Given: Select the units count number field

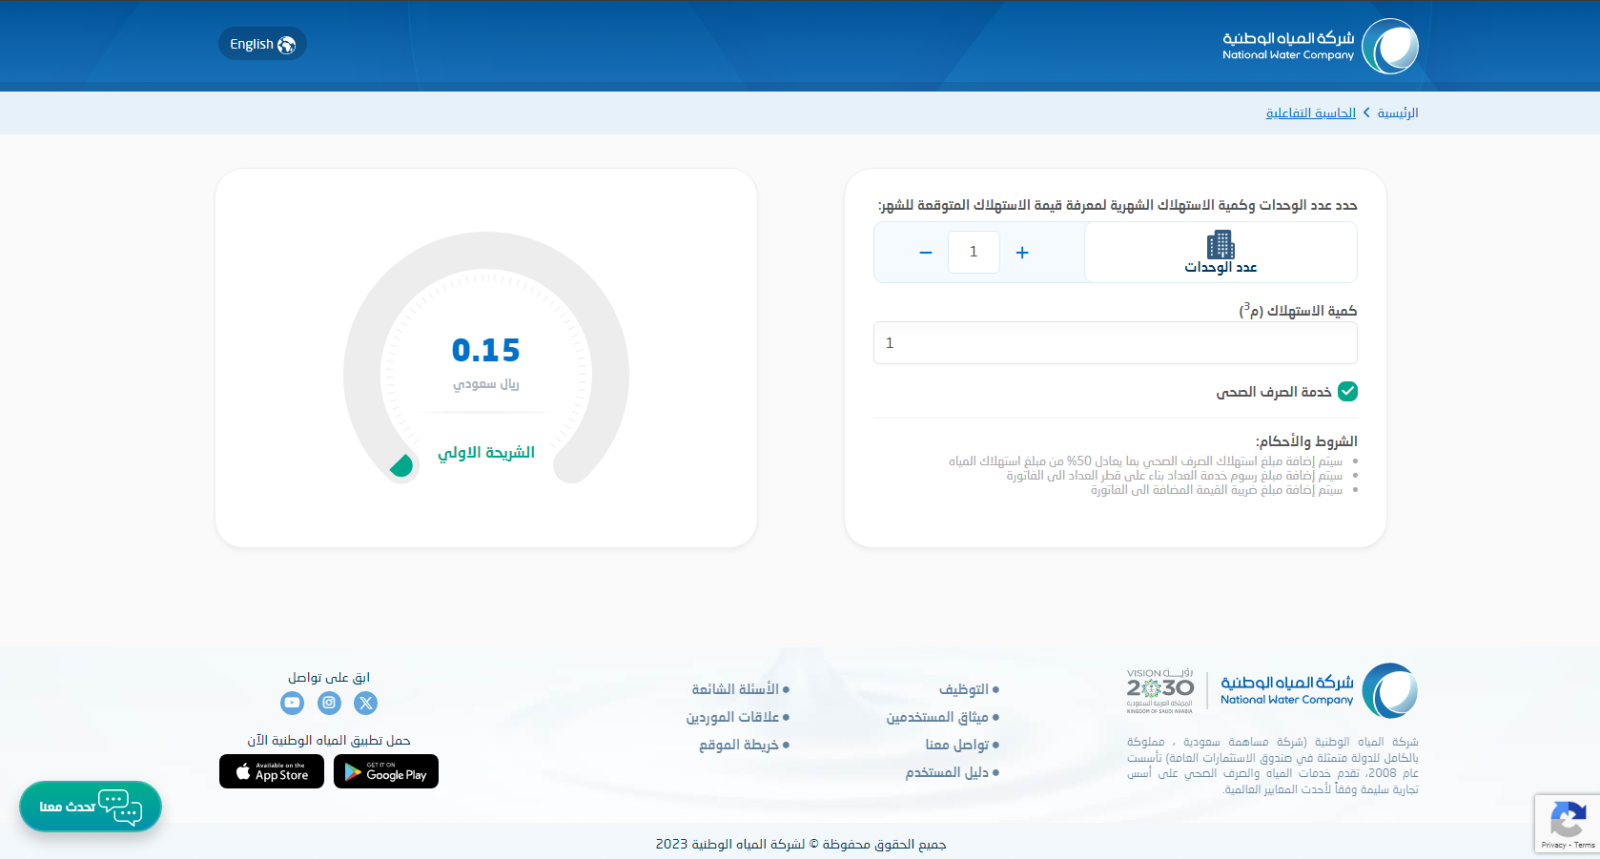Looking at the screenshot, I should [x=973, y=252].
